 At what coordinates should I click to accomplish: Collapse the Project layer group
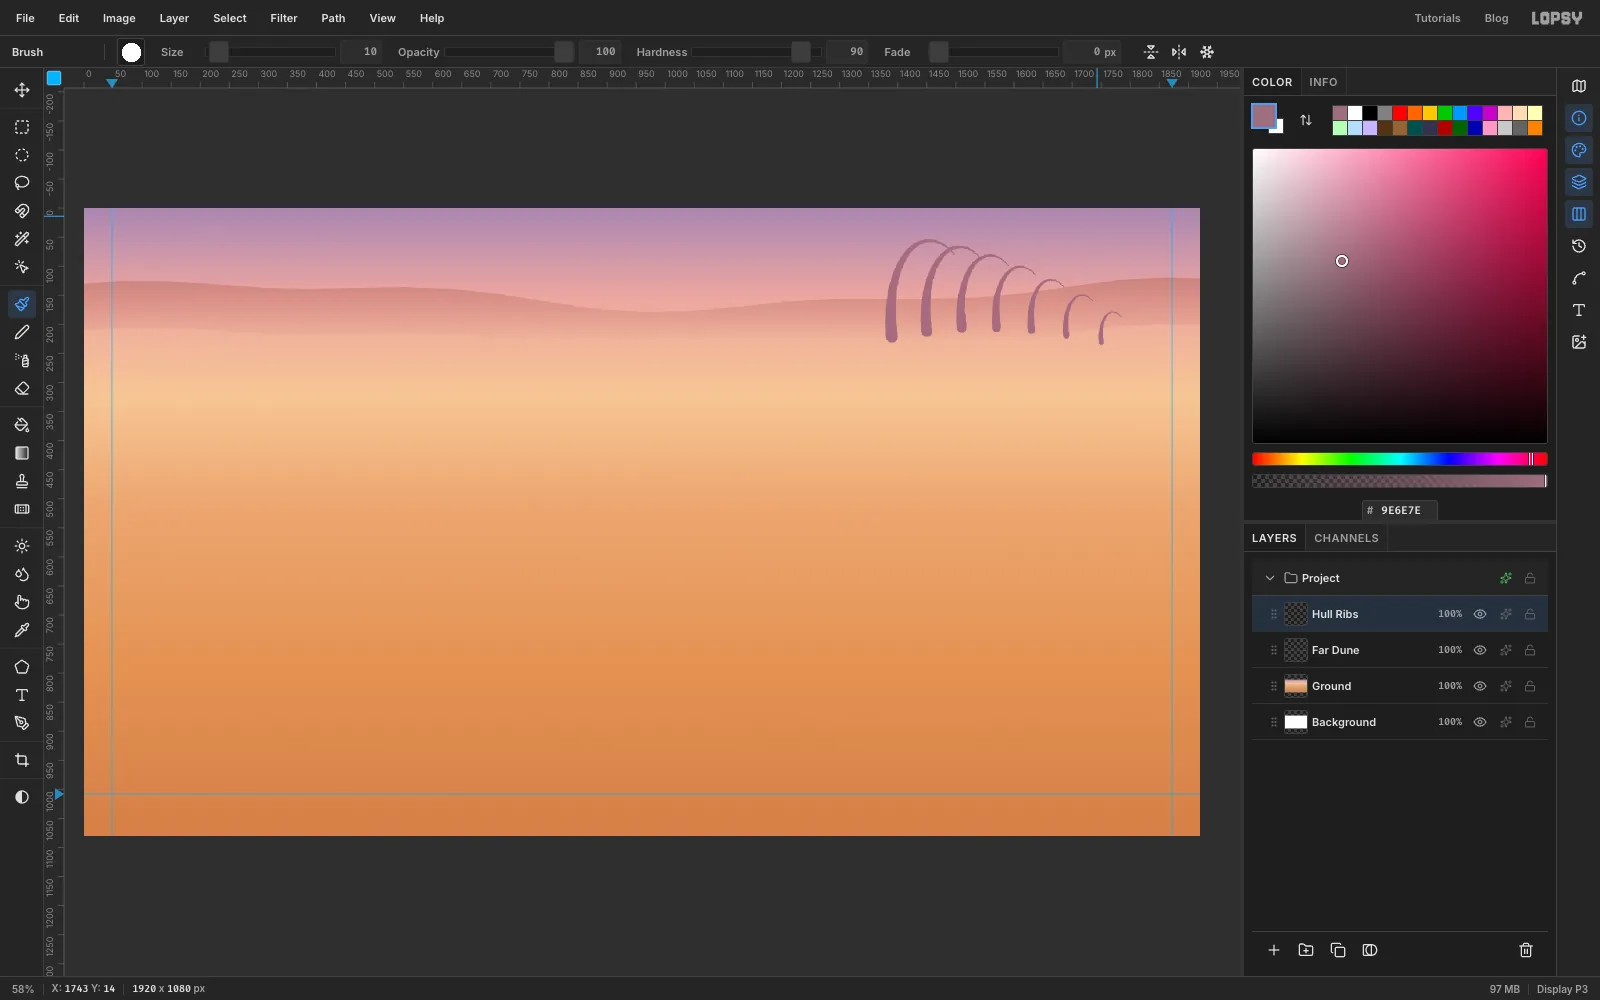(x=1270, y=578)
